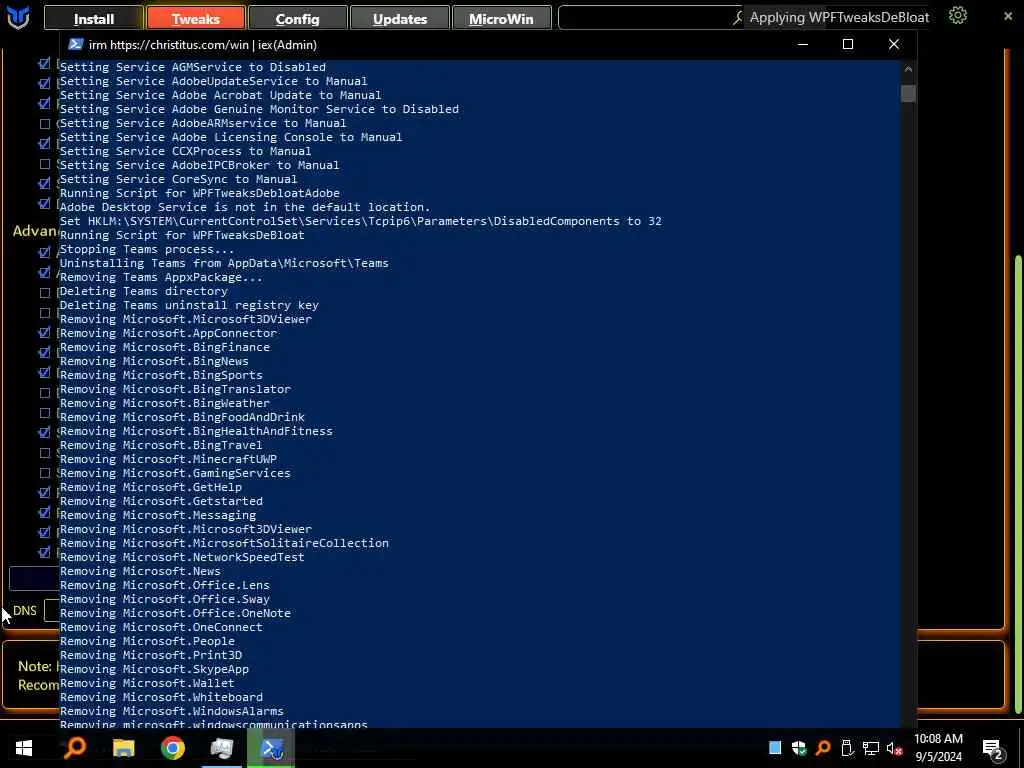Screen dimensions: 1024x768
Task: Go to the Updates tab
Action: pos(400,18)
